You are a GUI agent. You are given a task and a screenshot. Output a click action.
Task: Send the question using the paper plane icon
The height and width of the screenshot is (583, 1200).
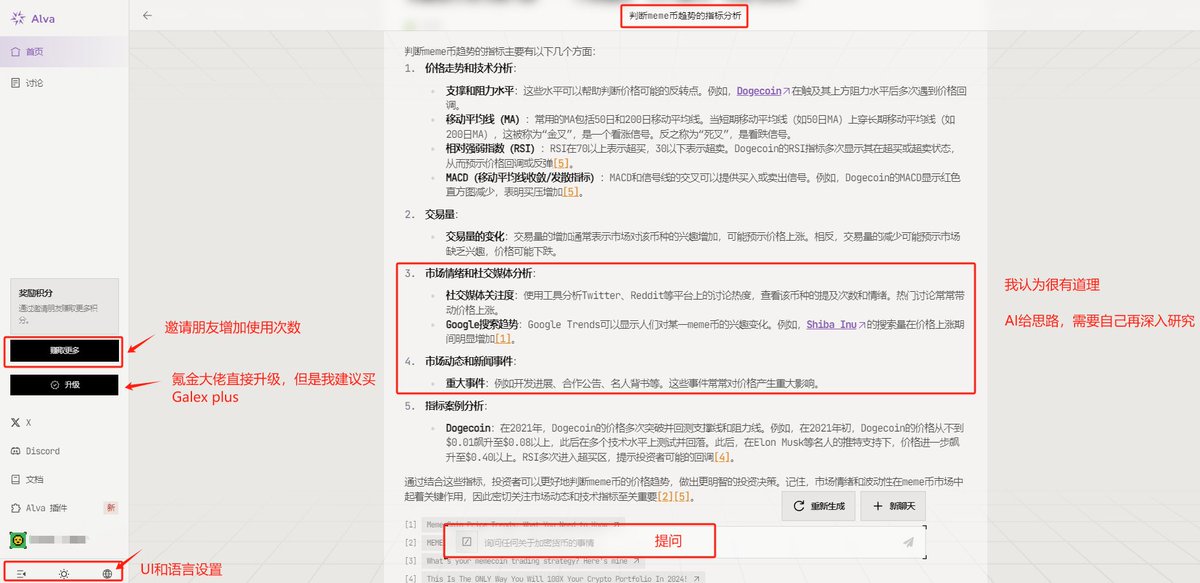tap(908, 541)
